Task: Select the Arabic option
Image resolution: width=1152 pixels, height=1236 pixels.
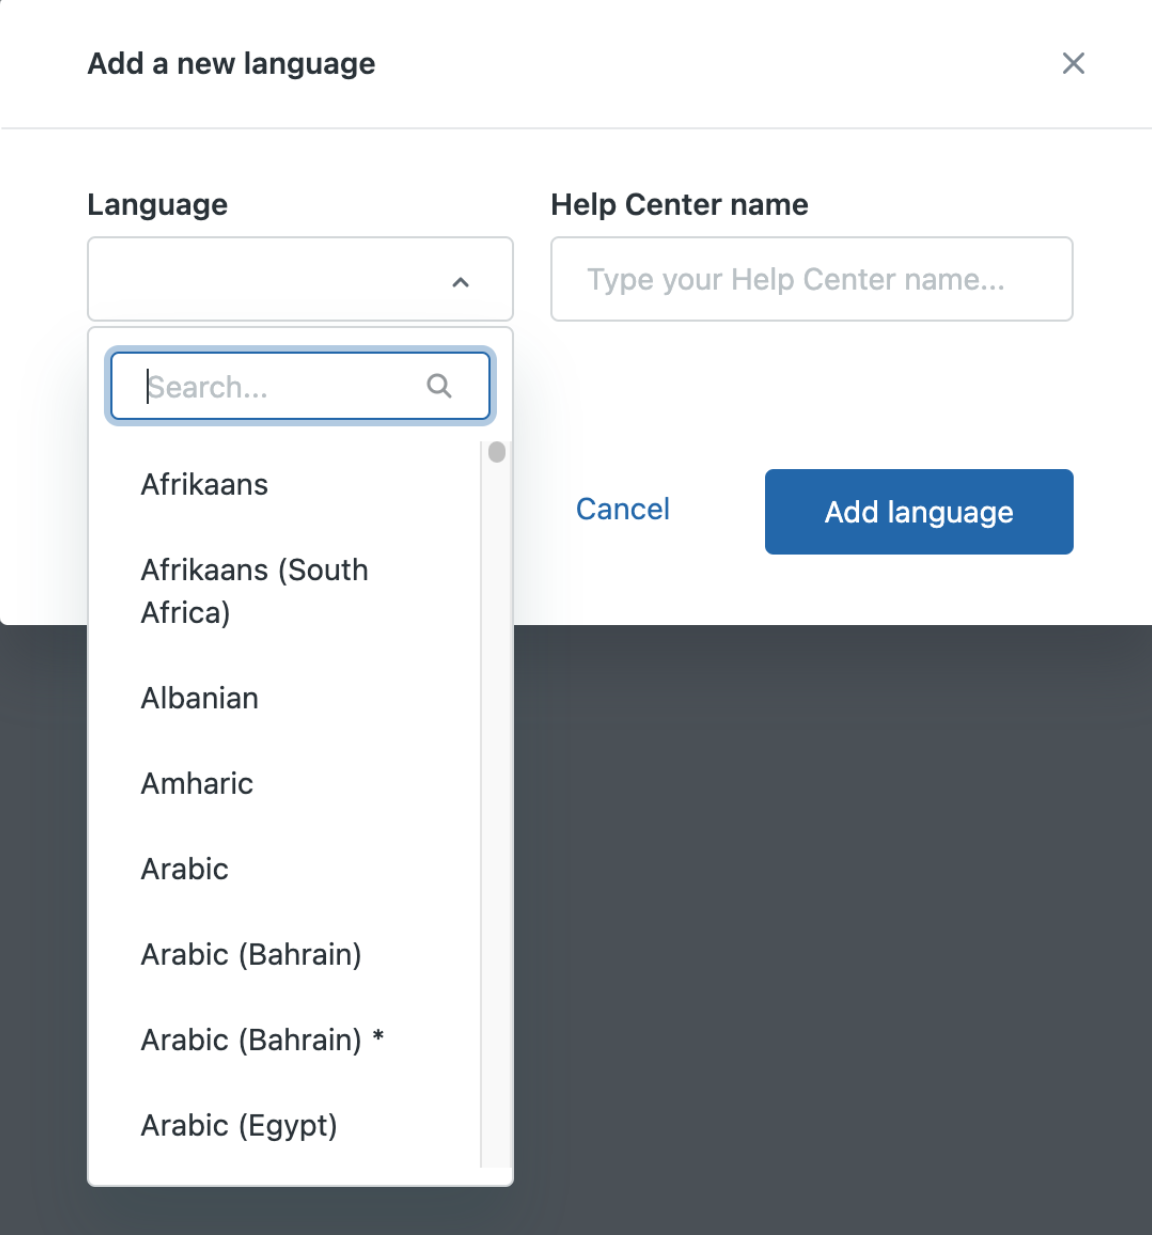Action: [x=185, y=869]
